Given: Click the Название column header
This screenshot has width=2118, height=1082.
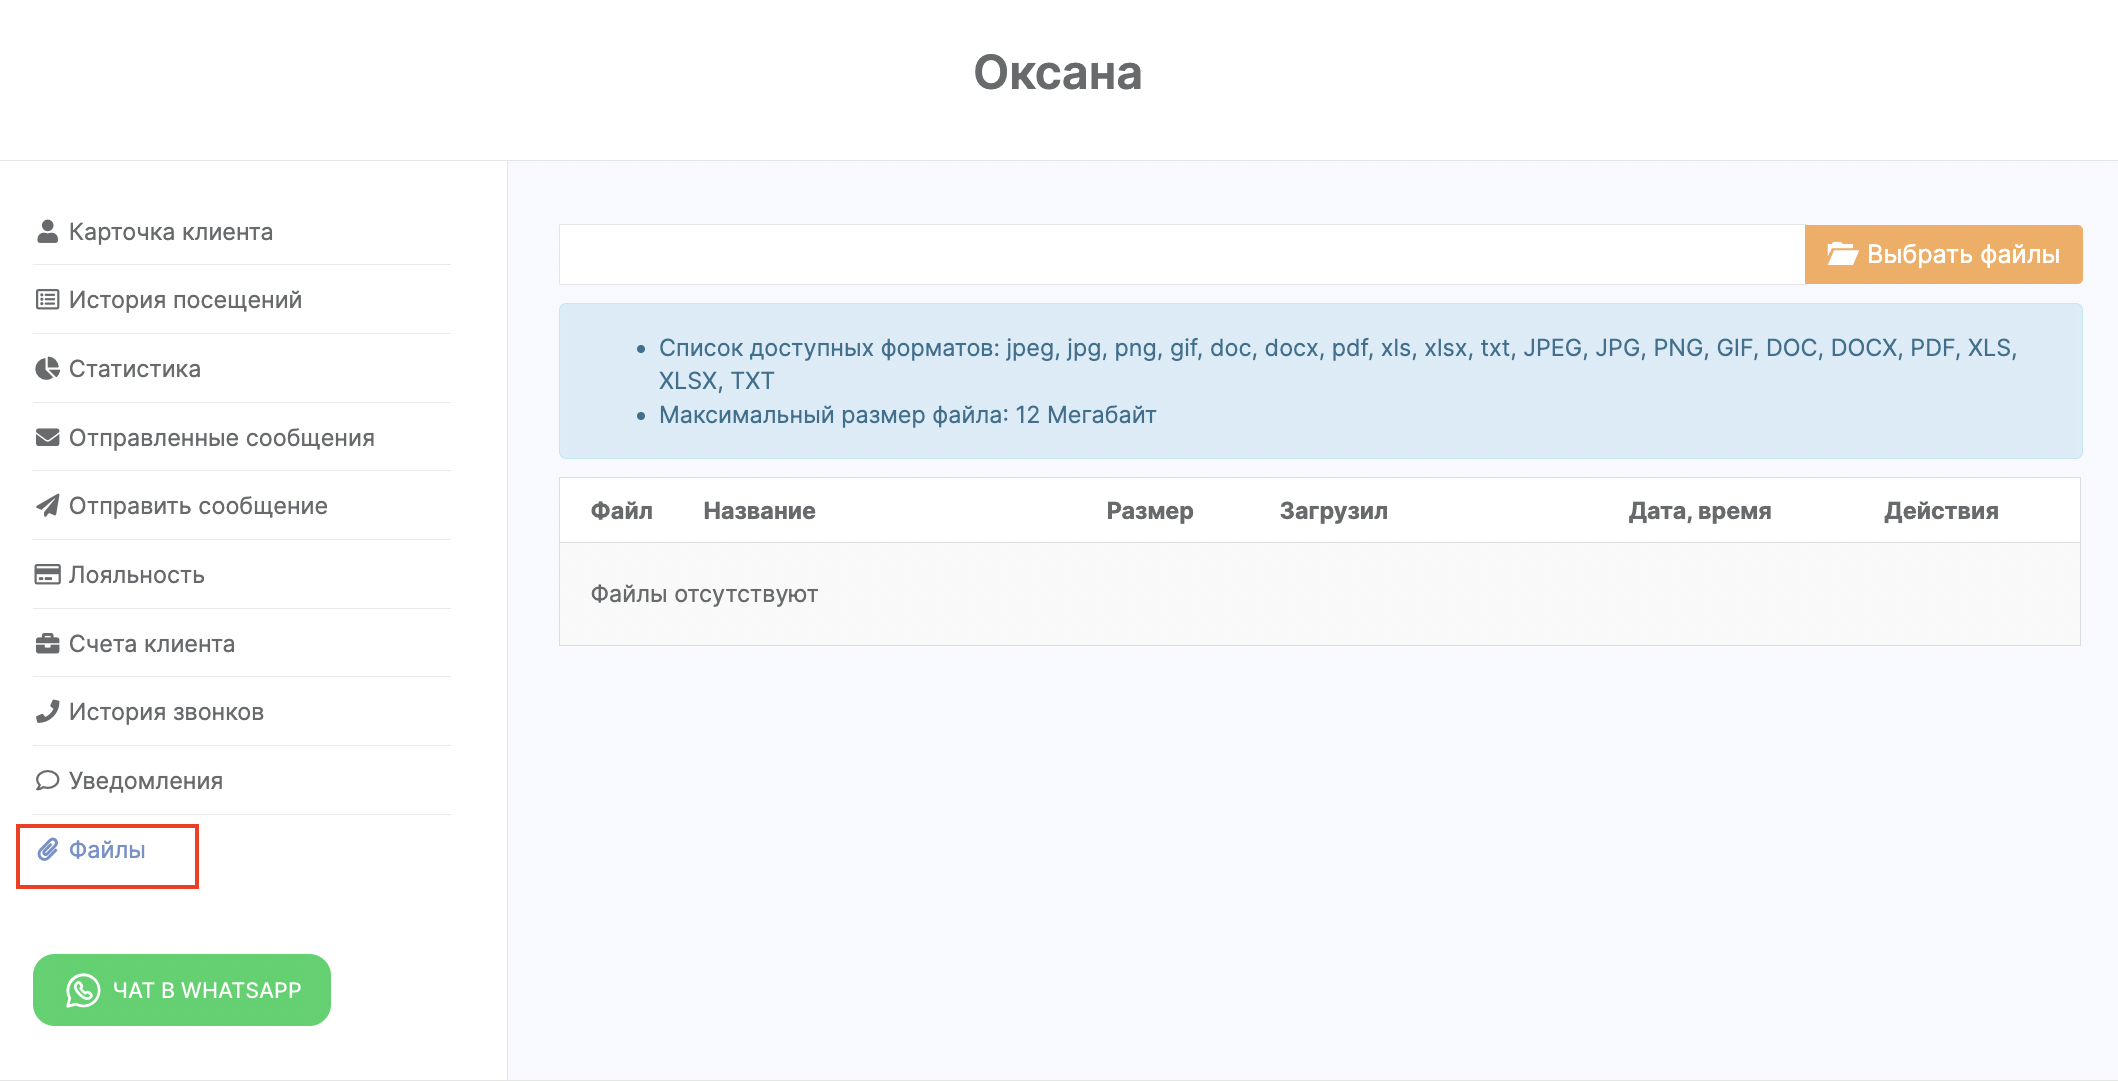Looking at the screenshot, I should pos(759,510).
